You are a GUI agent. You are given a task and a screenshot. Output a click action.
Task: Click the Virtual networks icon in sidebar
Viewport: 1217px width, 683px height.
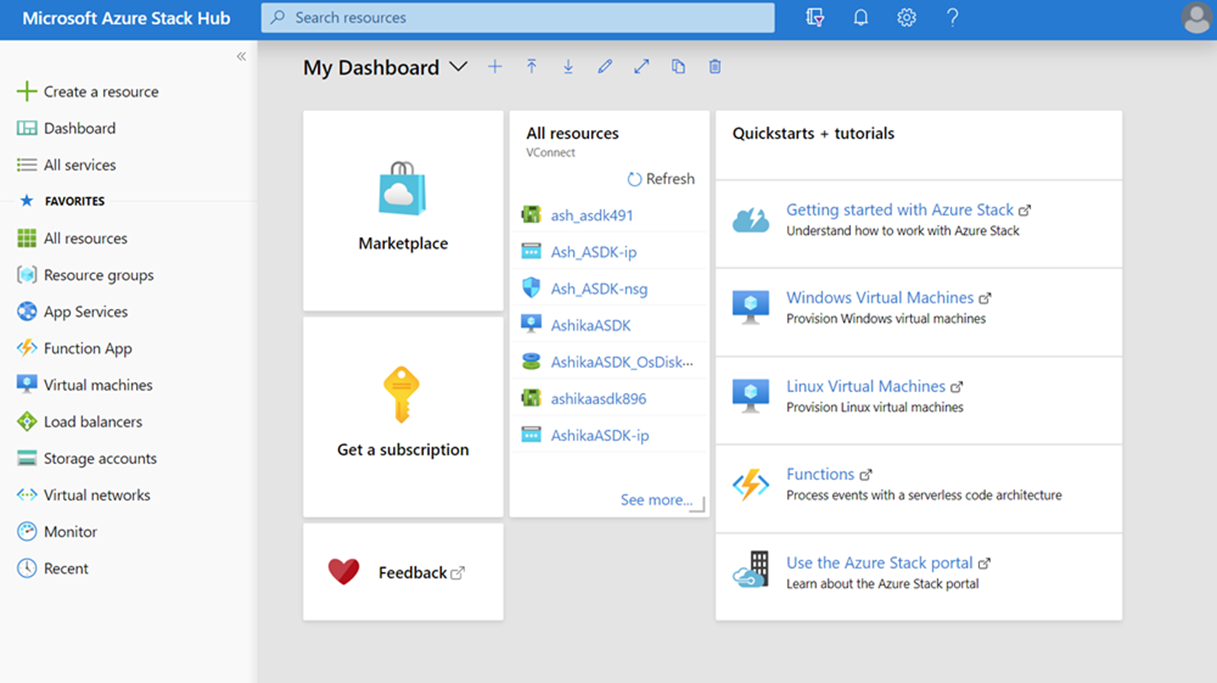27,495
